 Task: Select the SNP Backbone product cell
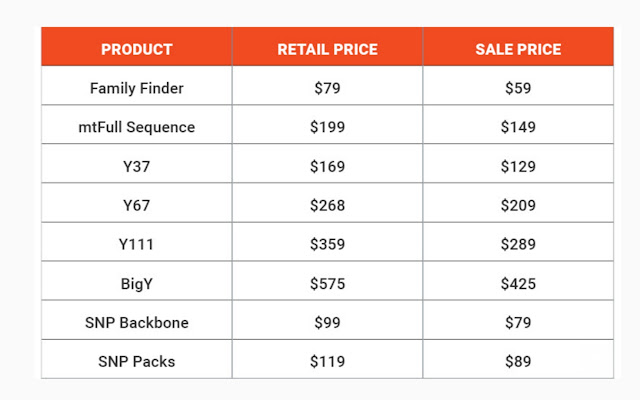pyautogui.click(x=137, y=323)
